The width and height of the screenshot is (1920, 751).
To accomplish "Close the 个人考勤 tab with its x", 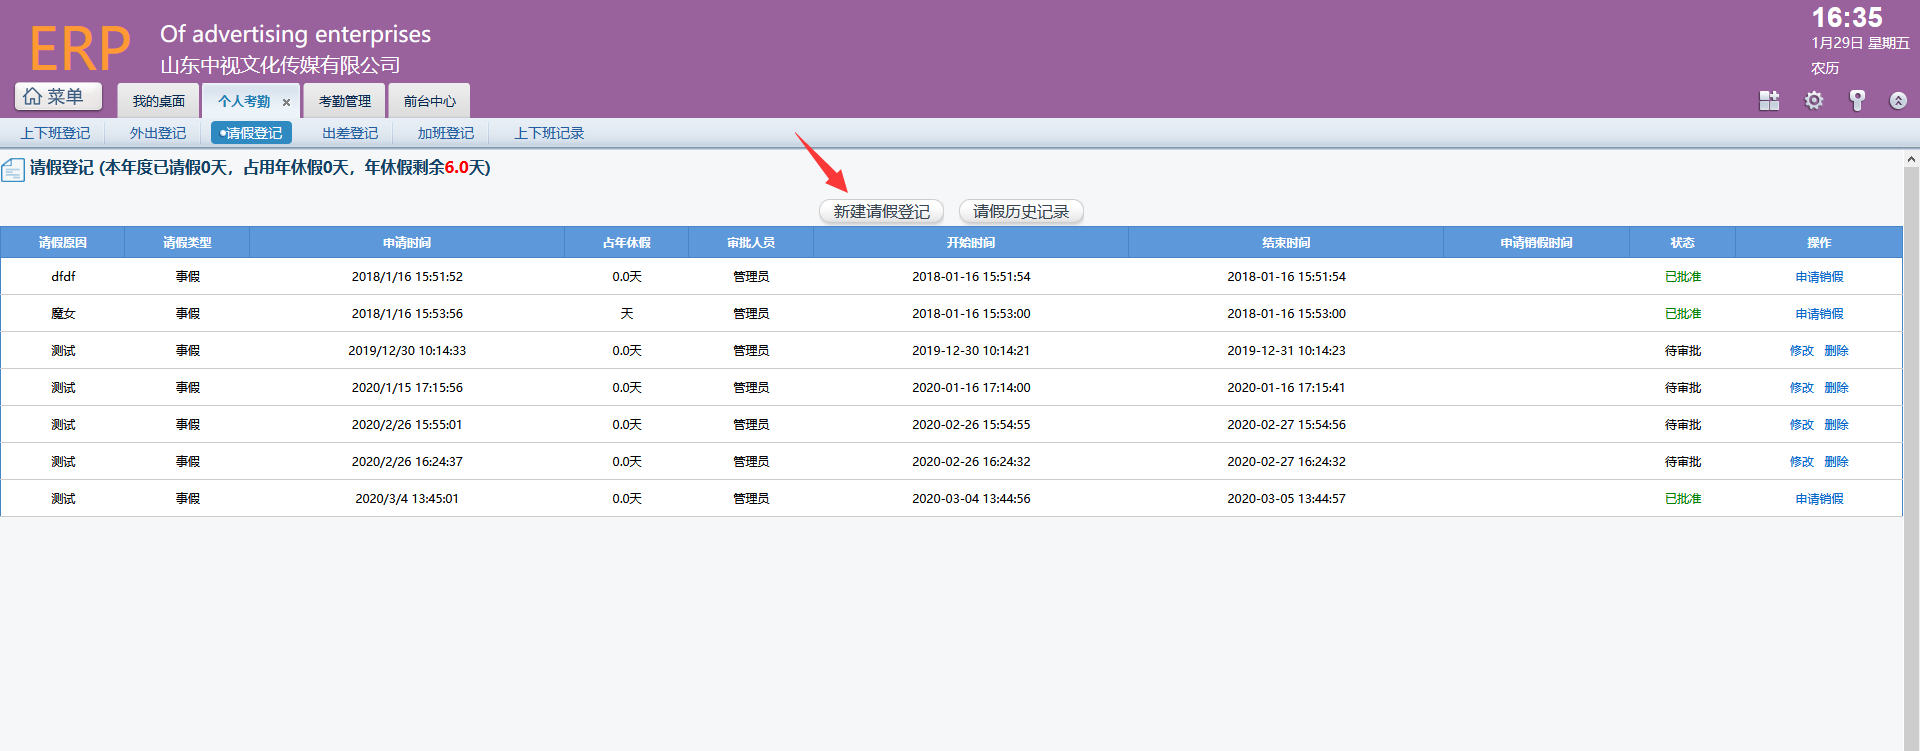I will click(x=286, y=102).
